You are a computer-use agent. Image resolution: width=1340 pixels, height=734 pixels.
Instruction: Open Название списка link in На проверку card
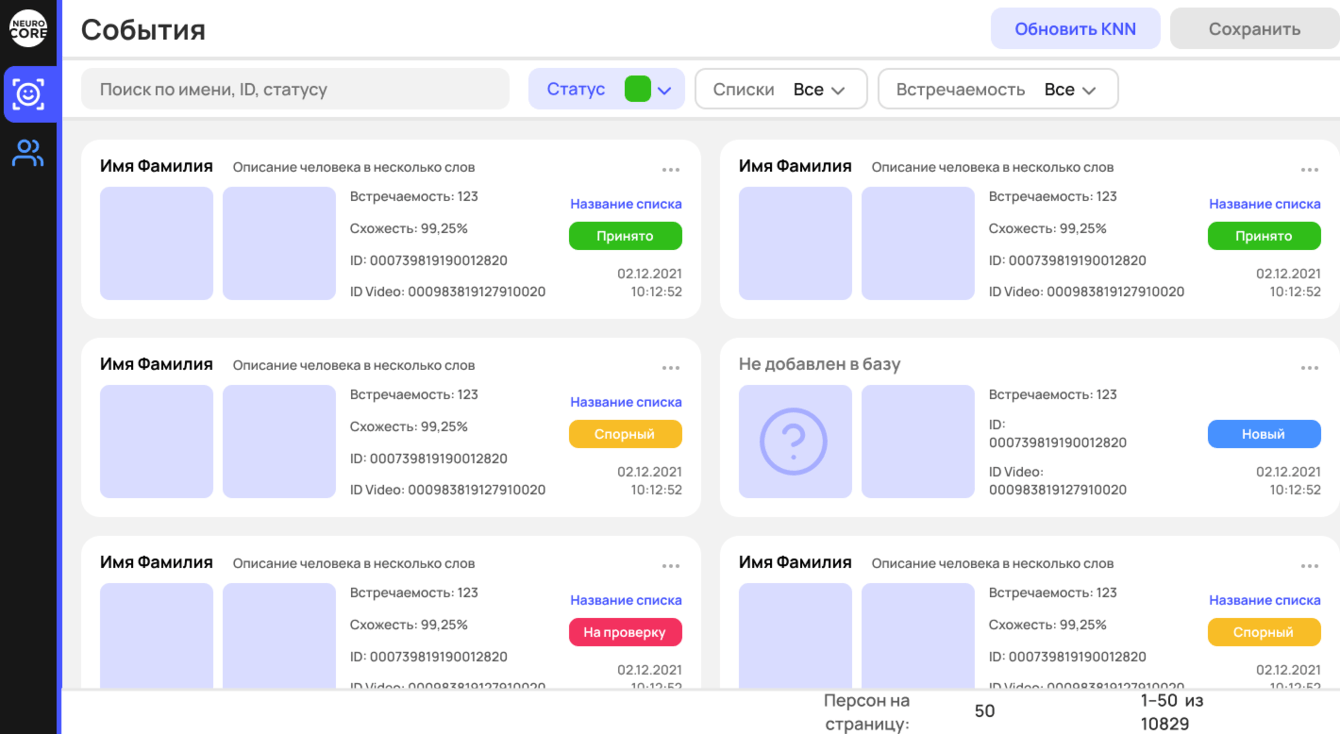tap(626, 600)
